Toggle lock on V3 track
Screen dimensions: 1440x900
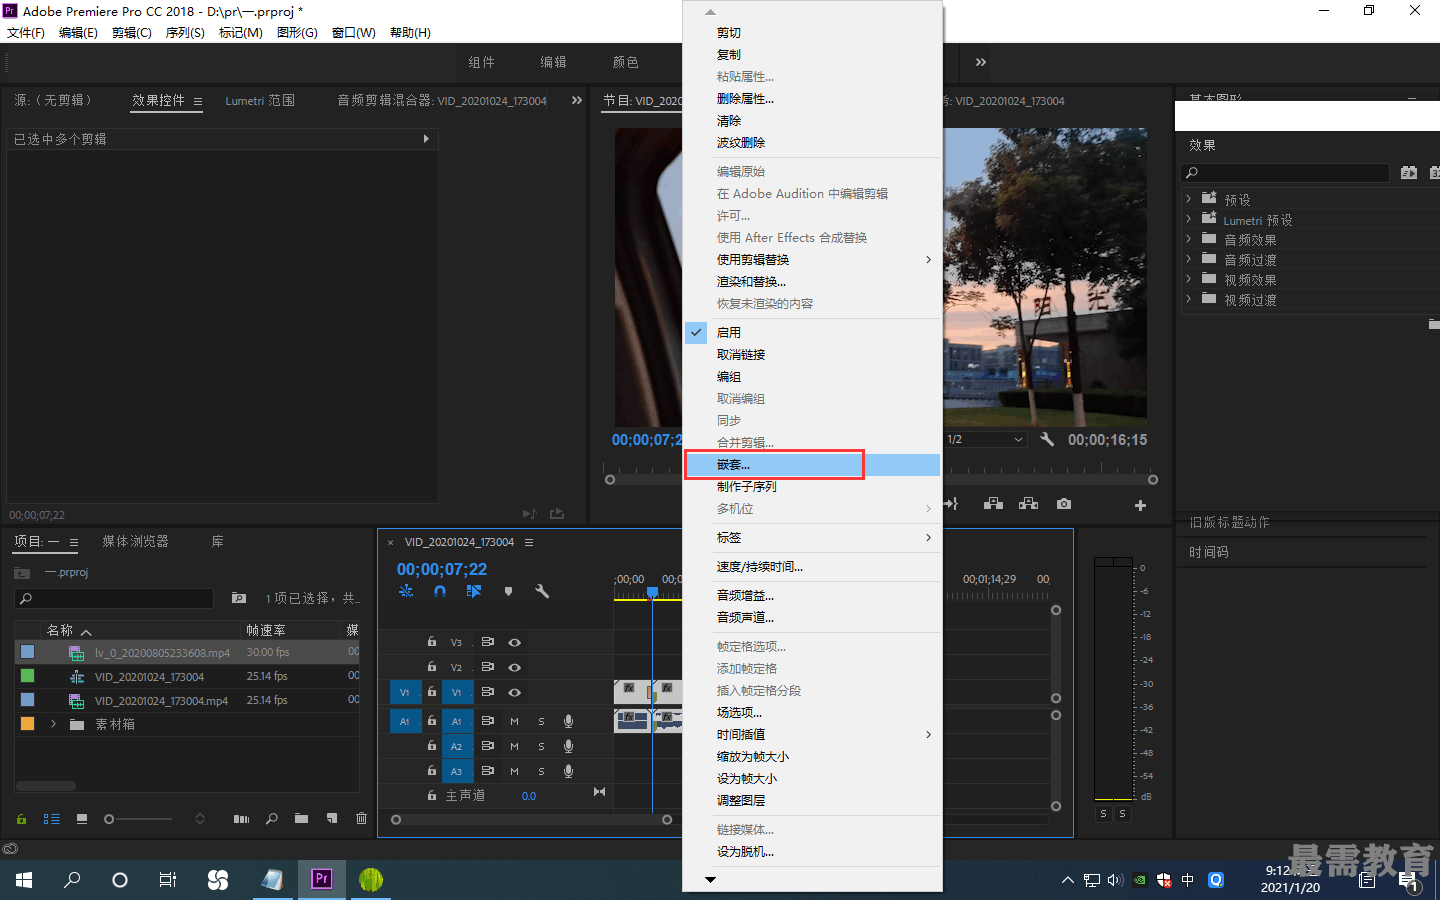click(432, 642)
